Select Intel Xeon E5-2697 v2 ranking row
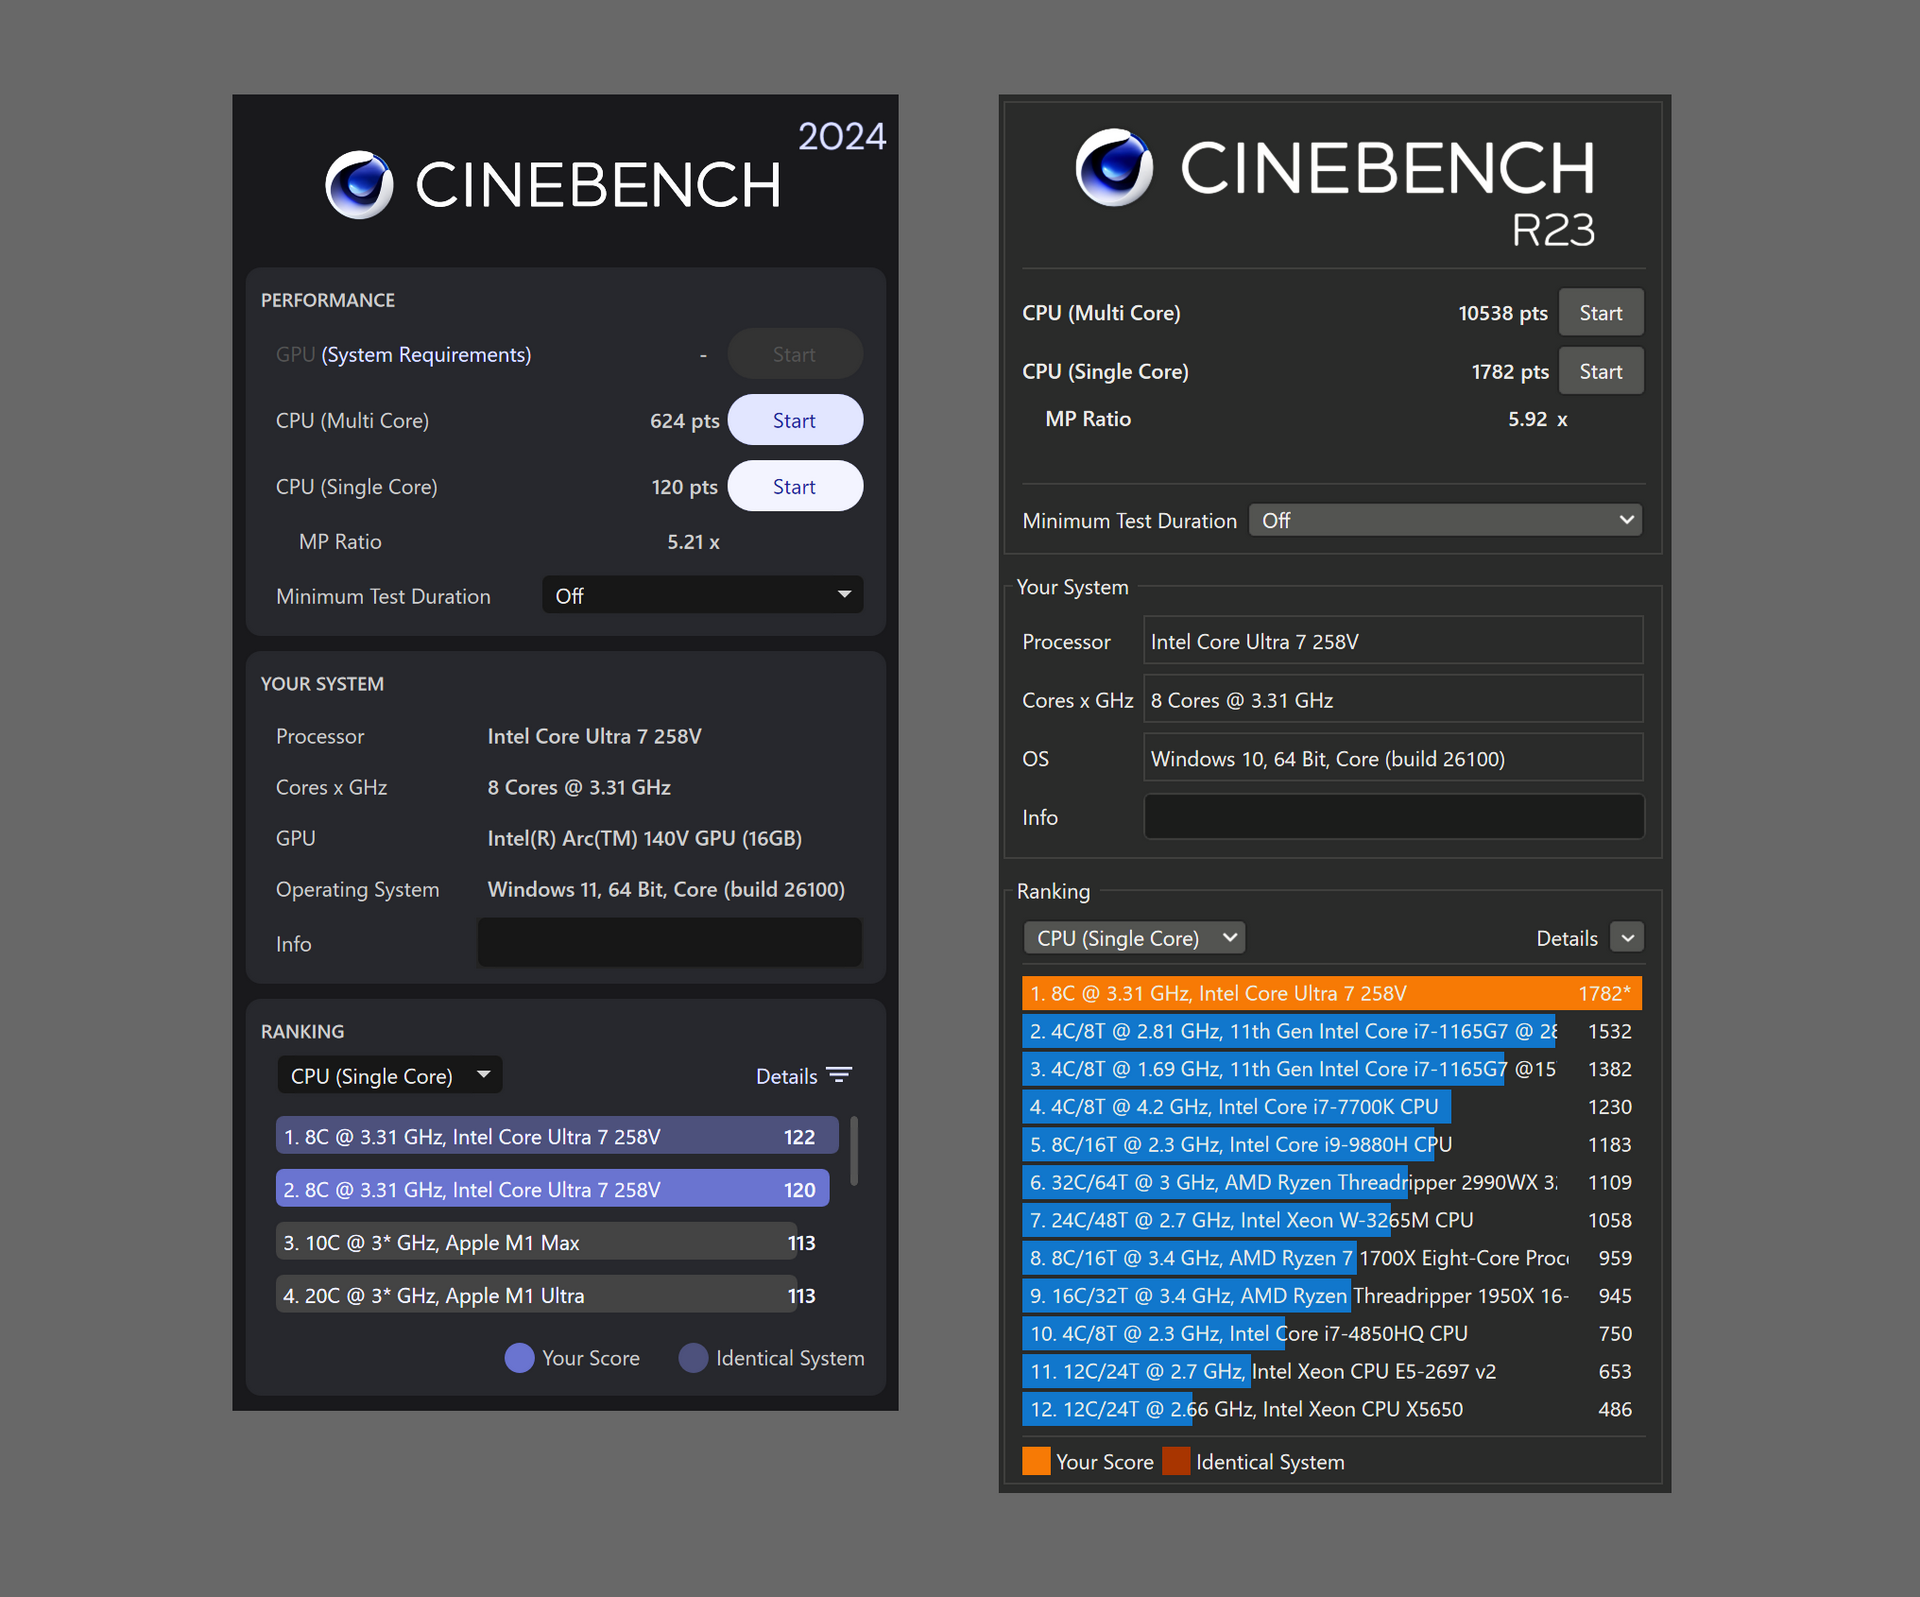 [1331, 1371]
